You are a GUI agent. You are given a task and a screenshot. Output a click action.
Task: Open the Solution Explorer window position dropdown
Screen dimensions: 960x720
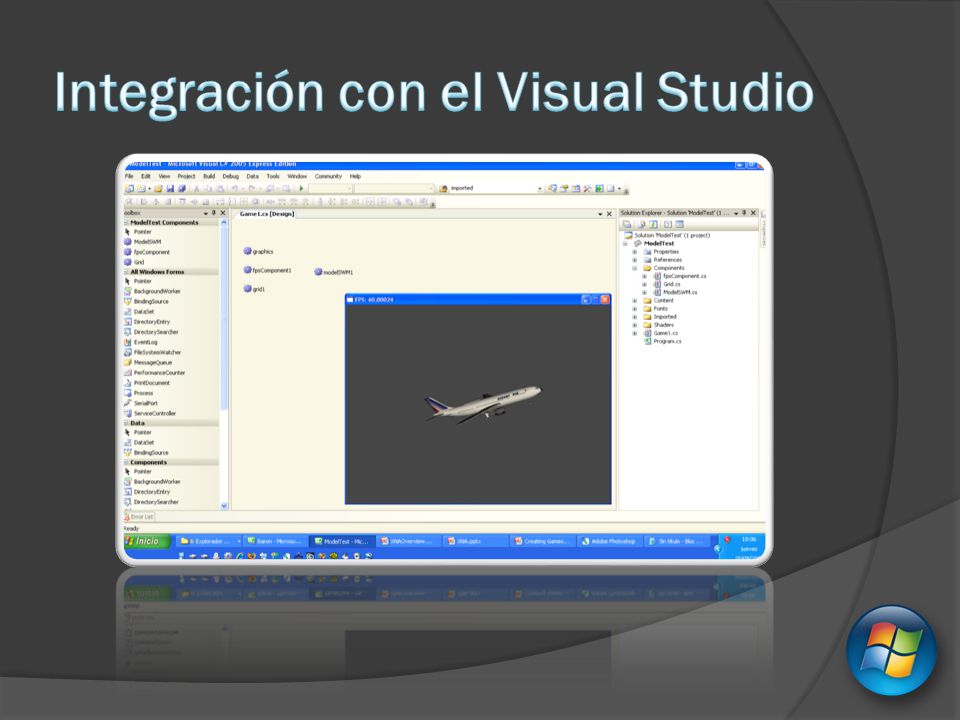coord(736,213)
